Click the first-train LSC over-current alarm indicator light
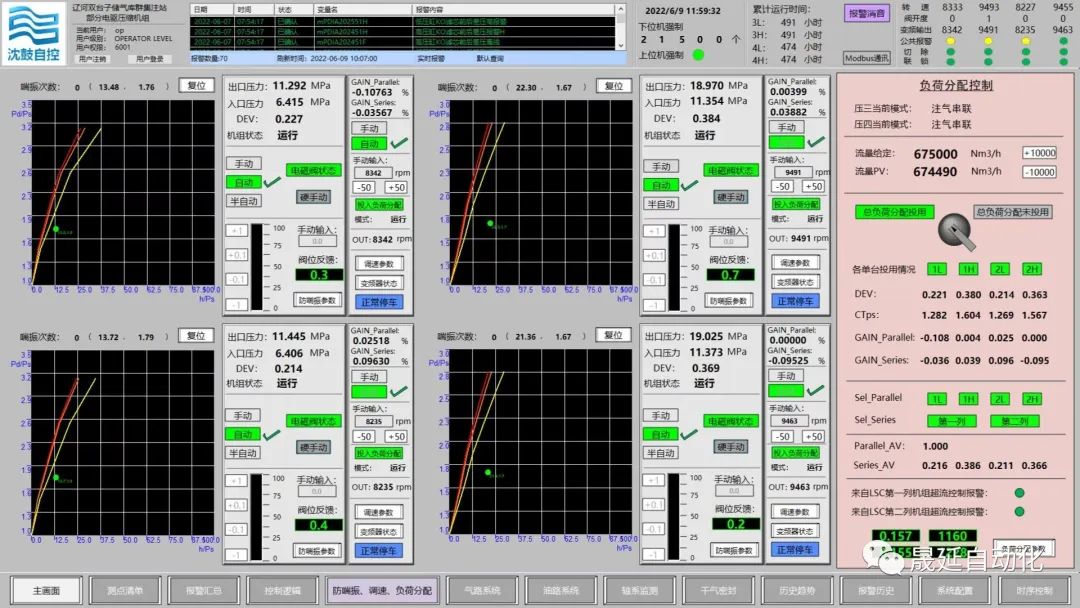The image size is (1080, 608). 1019,492
